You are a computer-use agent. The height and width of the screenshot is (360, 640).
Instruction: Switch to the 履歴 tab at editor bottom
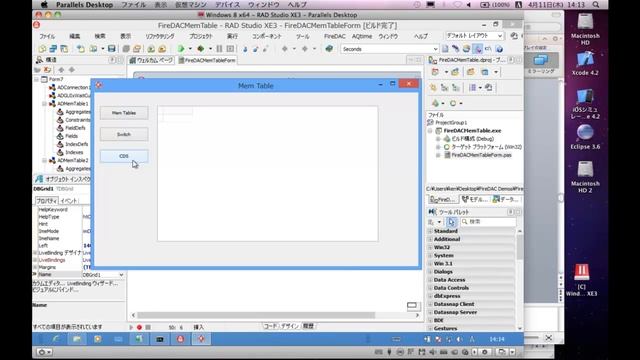(x=308, y=326)
